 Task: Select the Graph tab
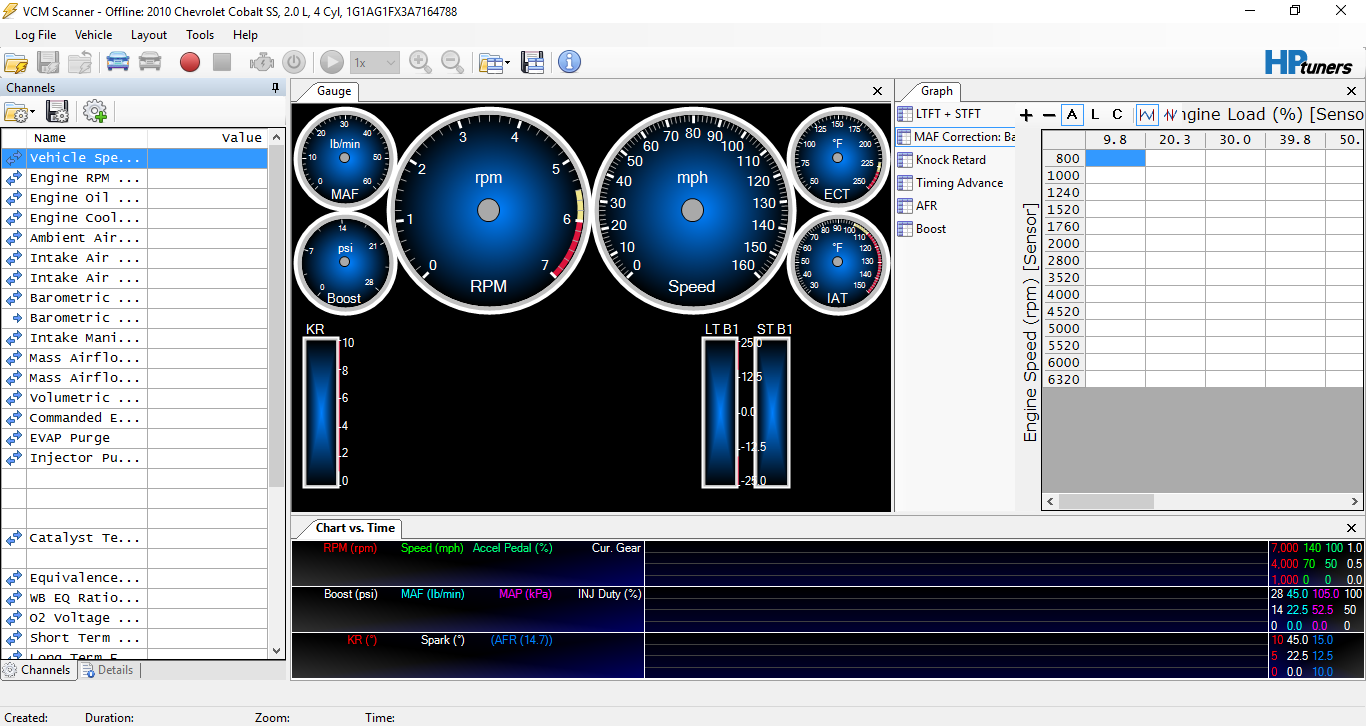pyautogui.click(x=937, y=91)
